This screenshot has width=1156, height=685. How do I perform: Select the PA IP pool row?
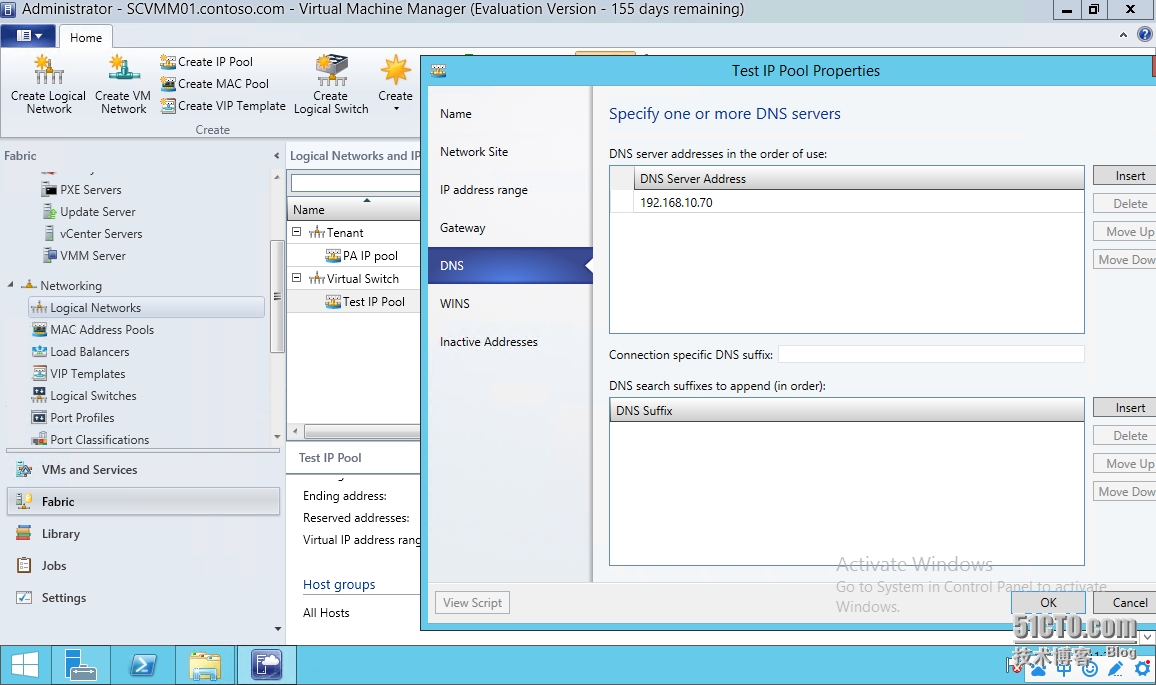pyautogui.click(x=354, y=256)
